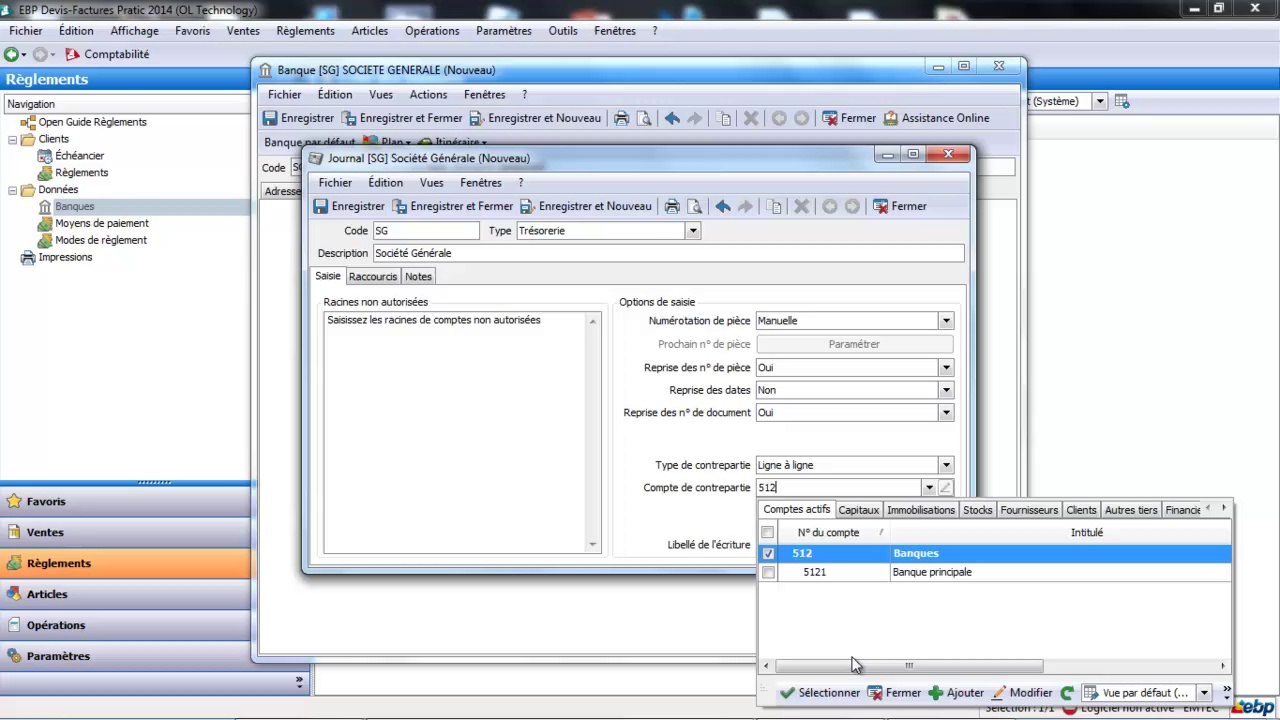Click the green plus Ajouter button
Image resolution: width=1280 pixels, height=720 pixels.
click(956, 692)
